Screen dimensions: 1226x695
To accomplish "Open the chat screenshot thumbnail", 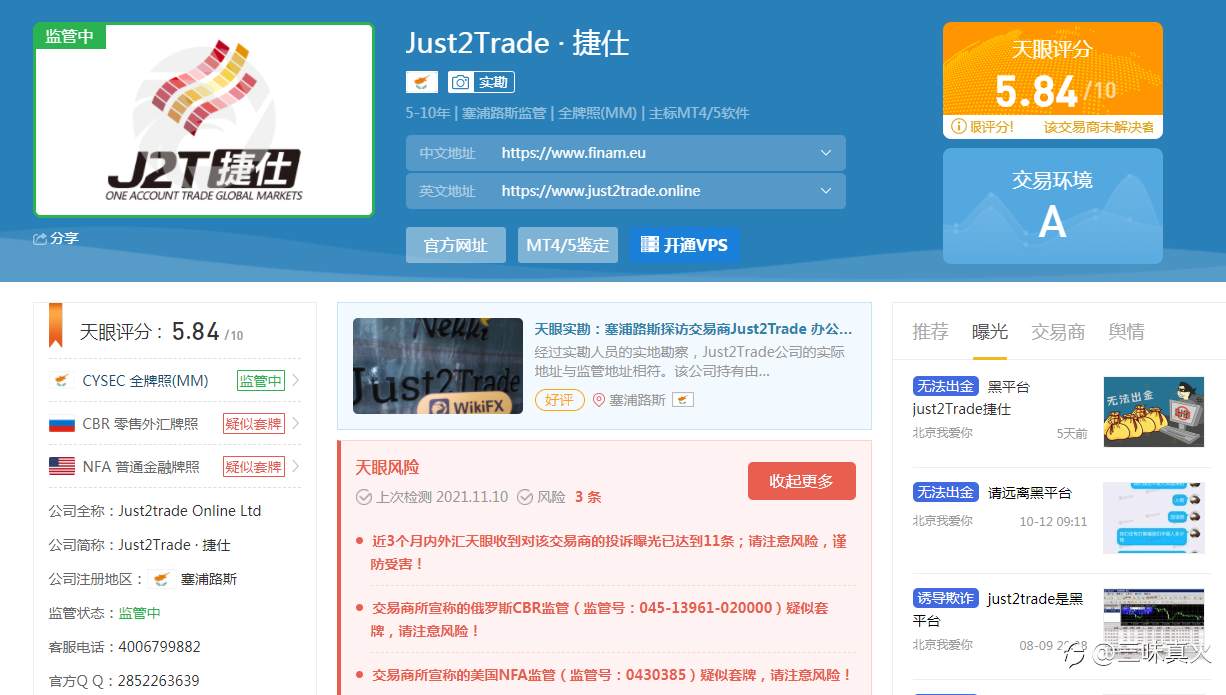I will click(x=1153, y=517).
